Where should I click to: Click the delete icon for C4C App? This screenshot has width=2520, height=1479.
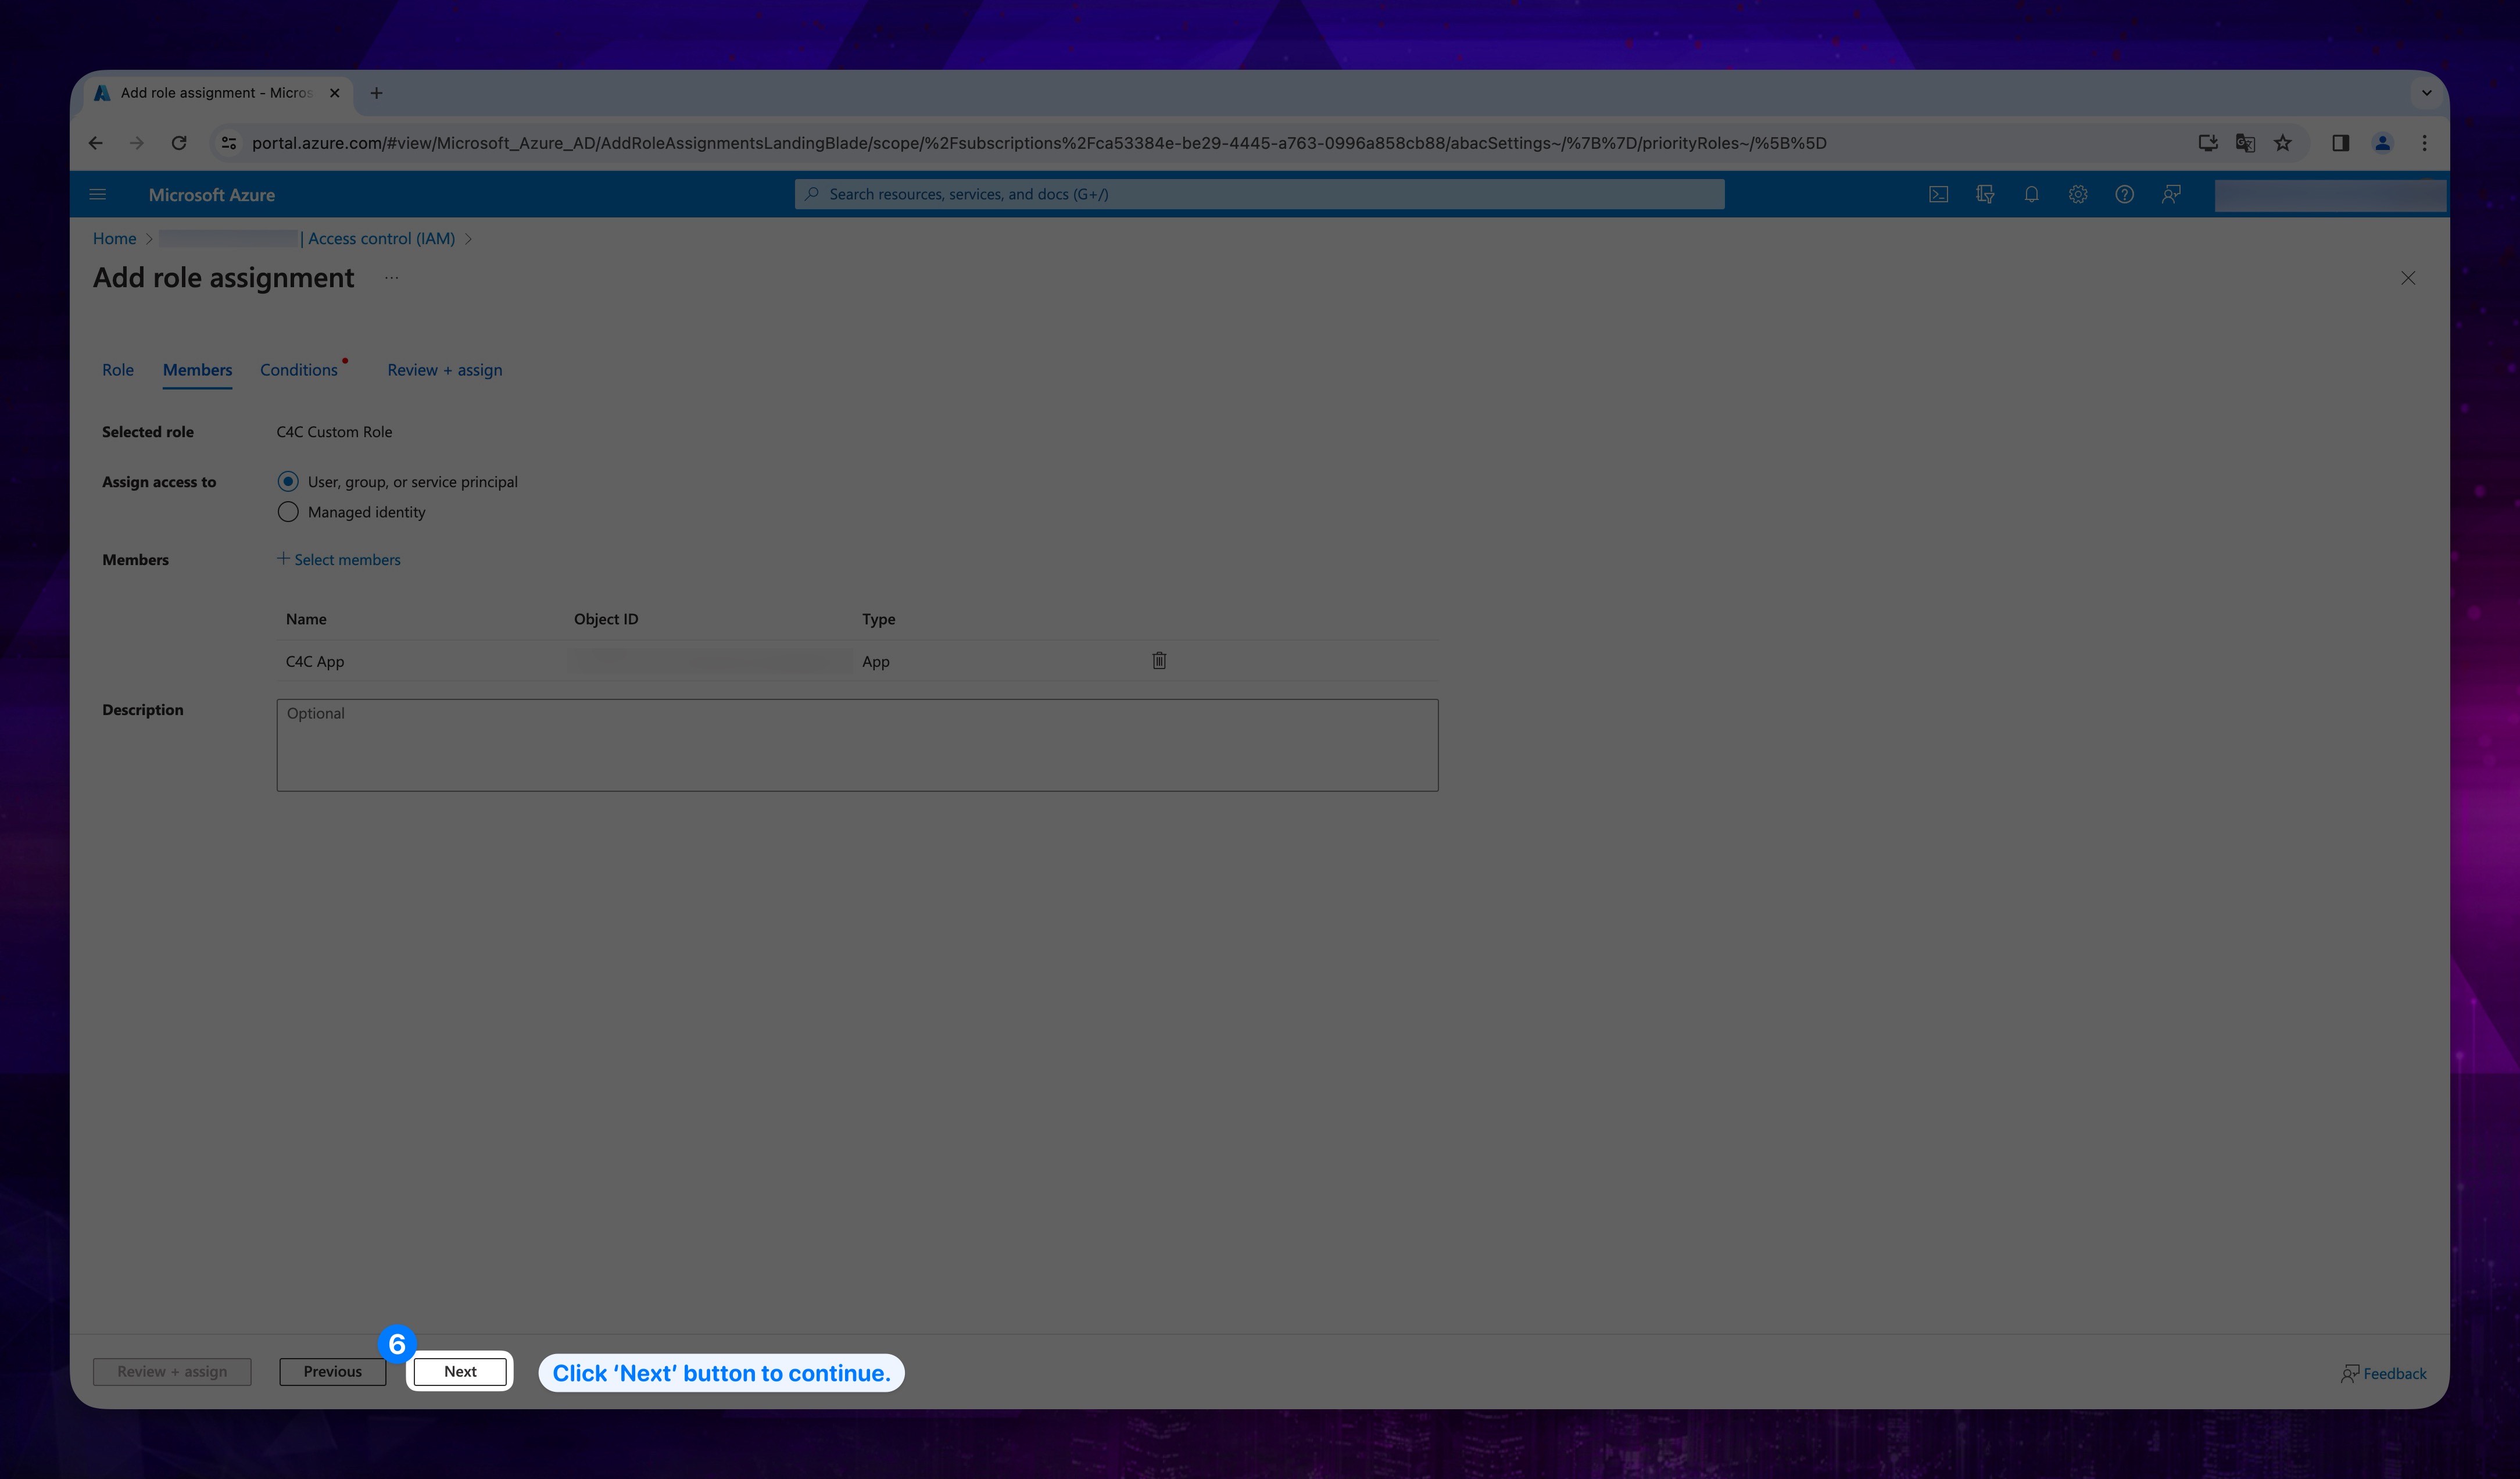coord(1159,660)
